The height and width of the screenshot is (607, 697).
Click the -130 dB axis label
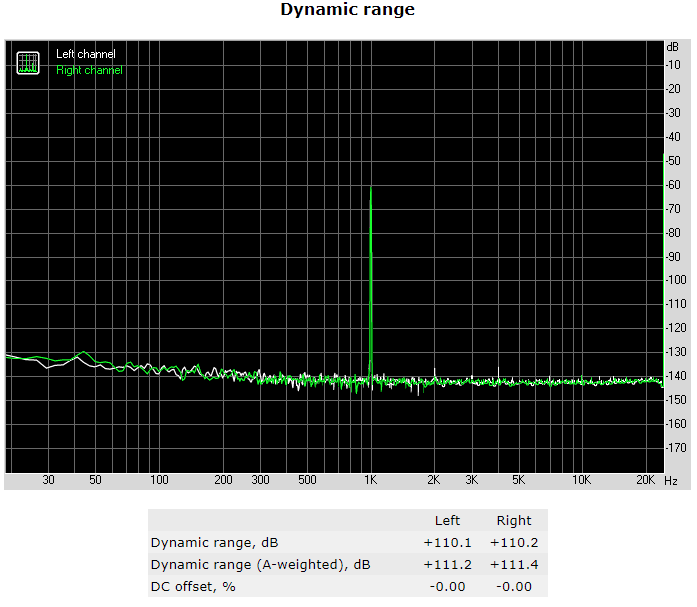coord(676,352)
